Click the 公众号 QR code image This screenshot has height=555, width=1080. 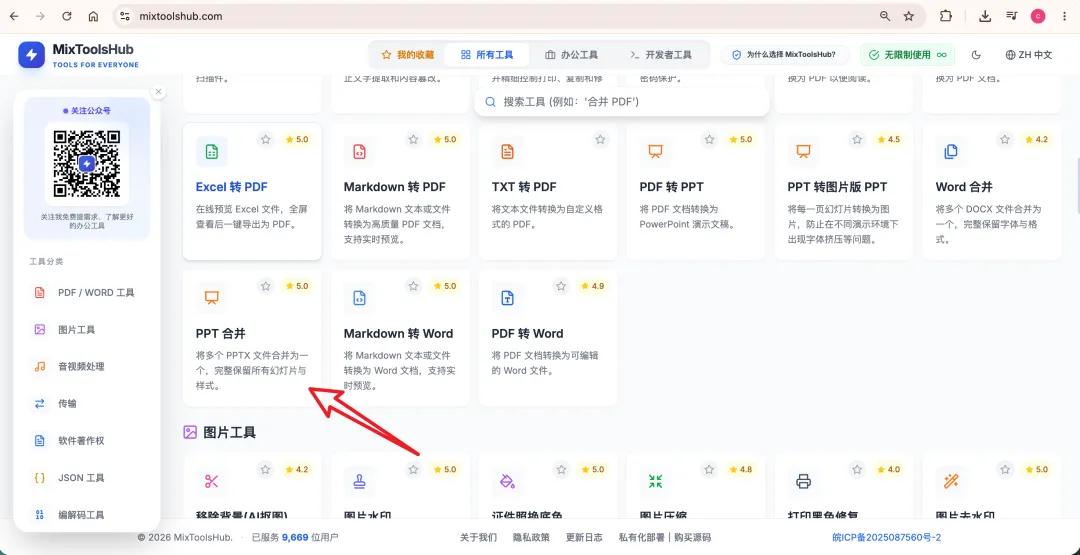coord(87,164)
